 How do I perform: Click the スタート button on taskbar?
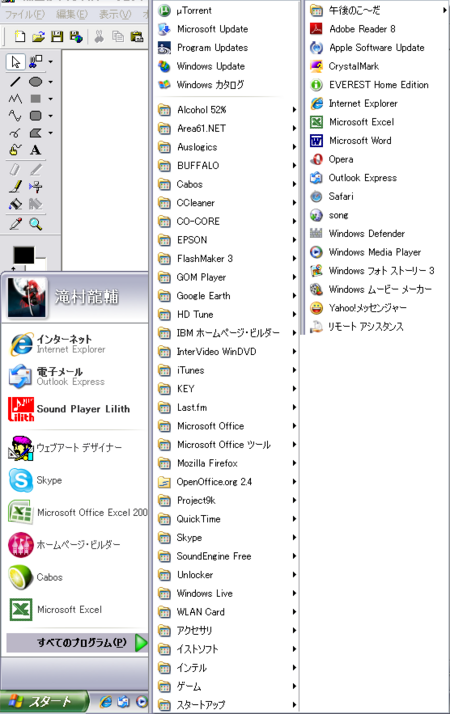click(44, 702)
